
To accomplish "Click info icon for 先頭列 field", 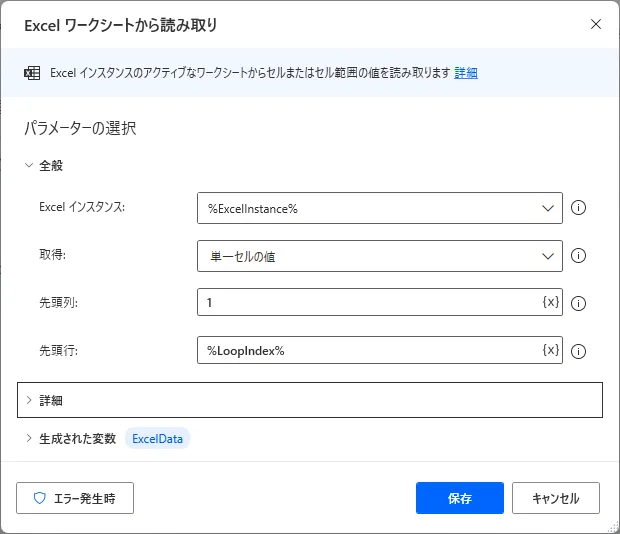I will 577,304.
